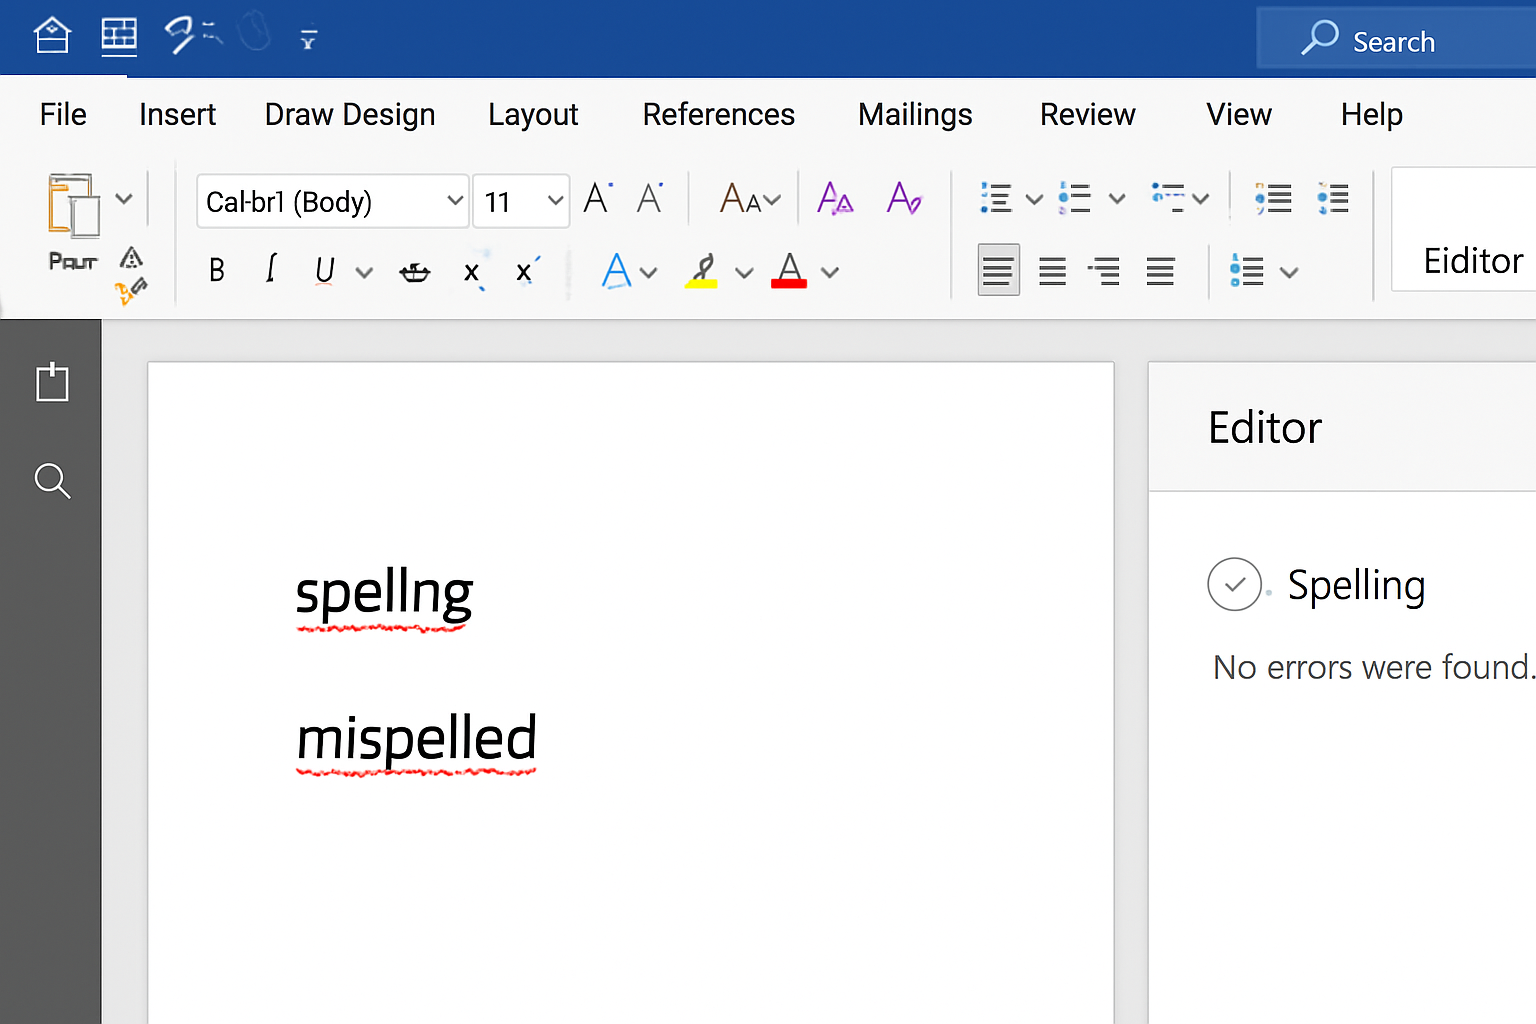Select the Spelling entry in Editor pane
The height and width of the screenshot is (1024, 1536).
click(x=1355, y=585)
